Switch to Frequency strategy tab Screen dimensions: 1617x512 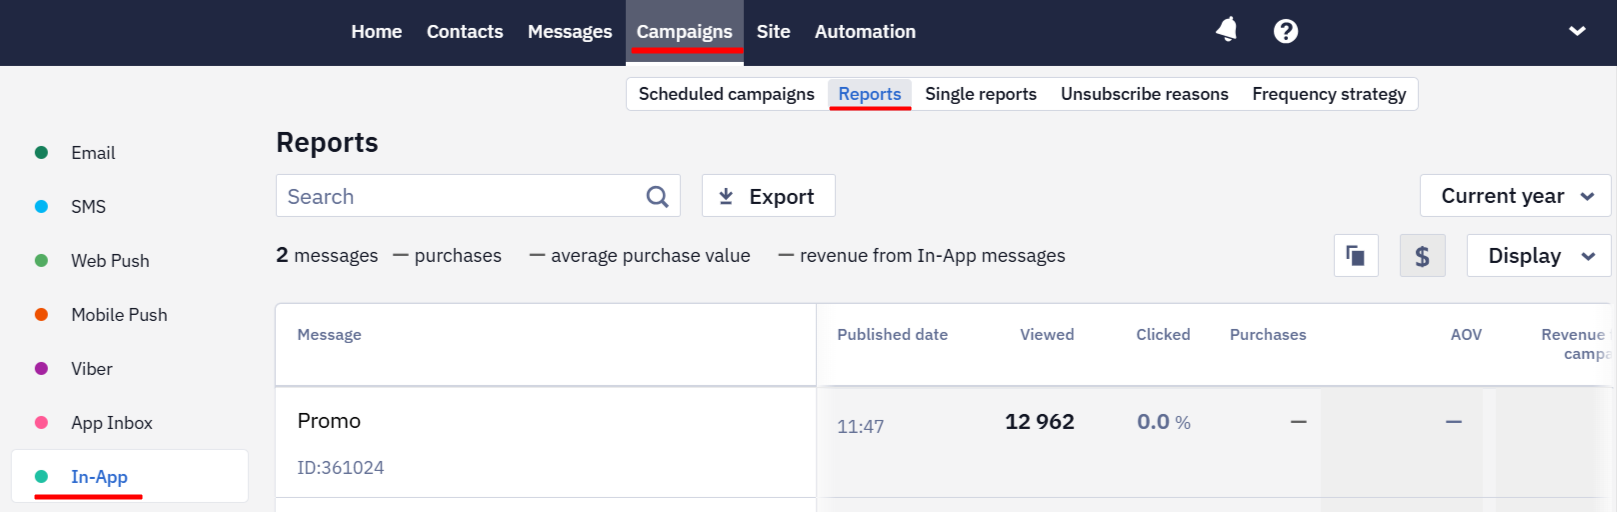point(1329,94)
